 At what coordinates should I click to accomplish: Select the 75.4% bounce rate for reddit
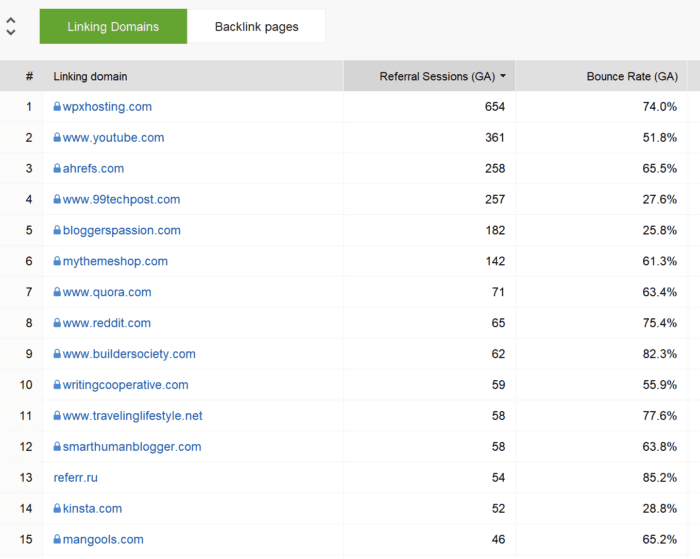pos(659,323)
